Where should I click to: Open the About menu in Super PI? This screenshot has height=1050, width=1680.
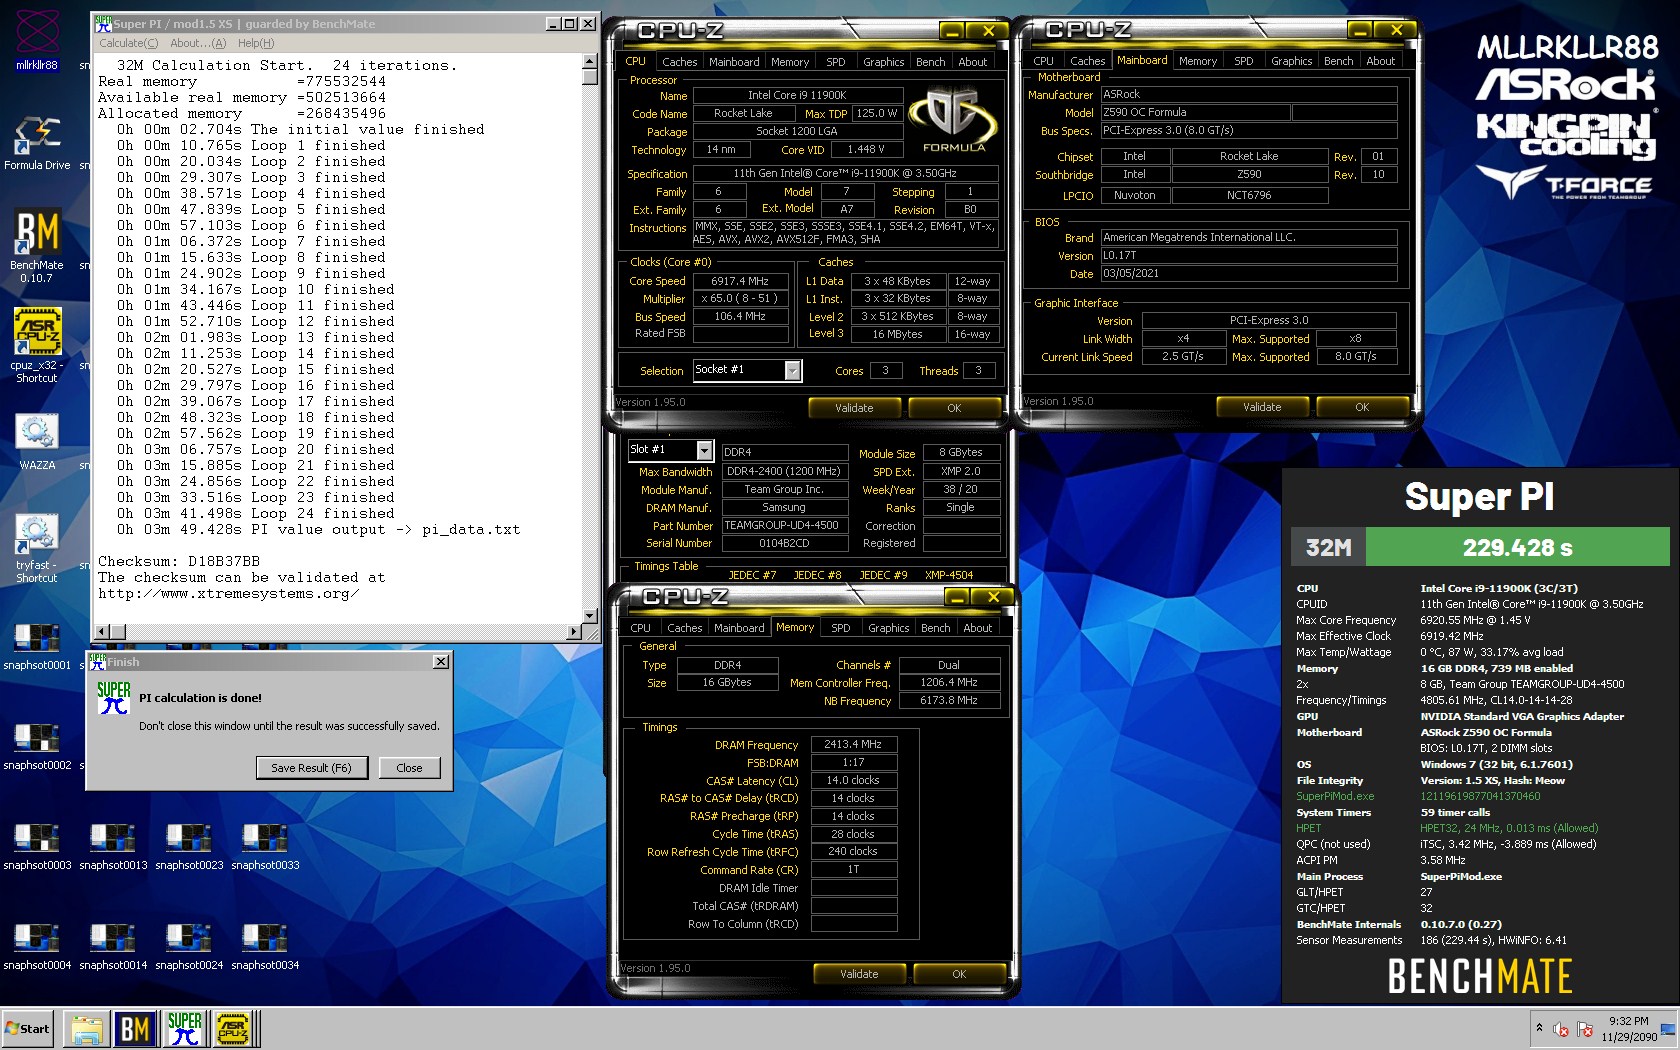[x=198, y=43]
